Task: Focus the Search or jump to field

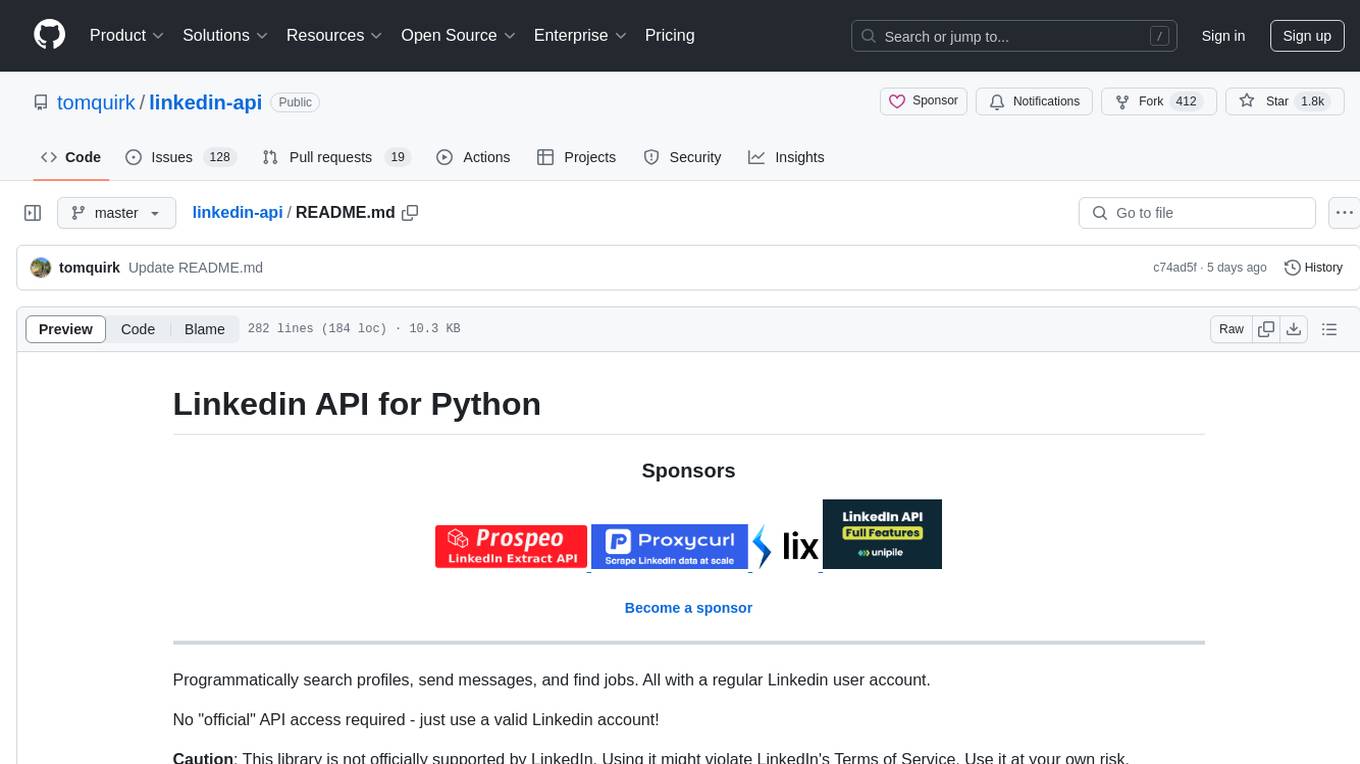Action: [x=1012, y=36]
